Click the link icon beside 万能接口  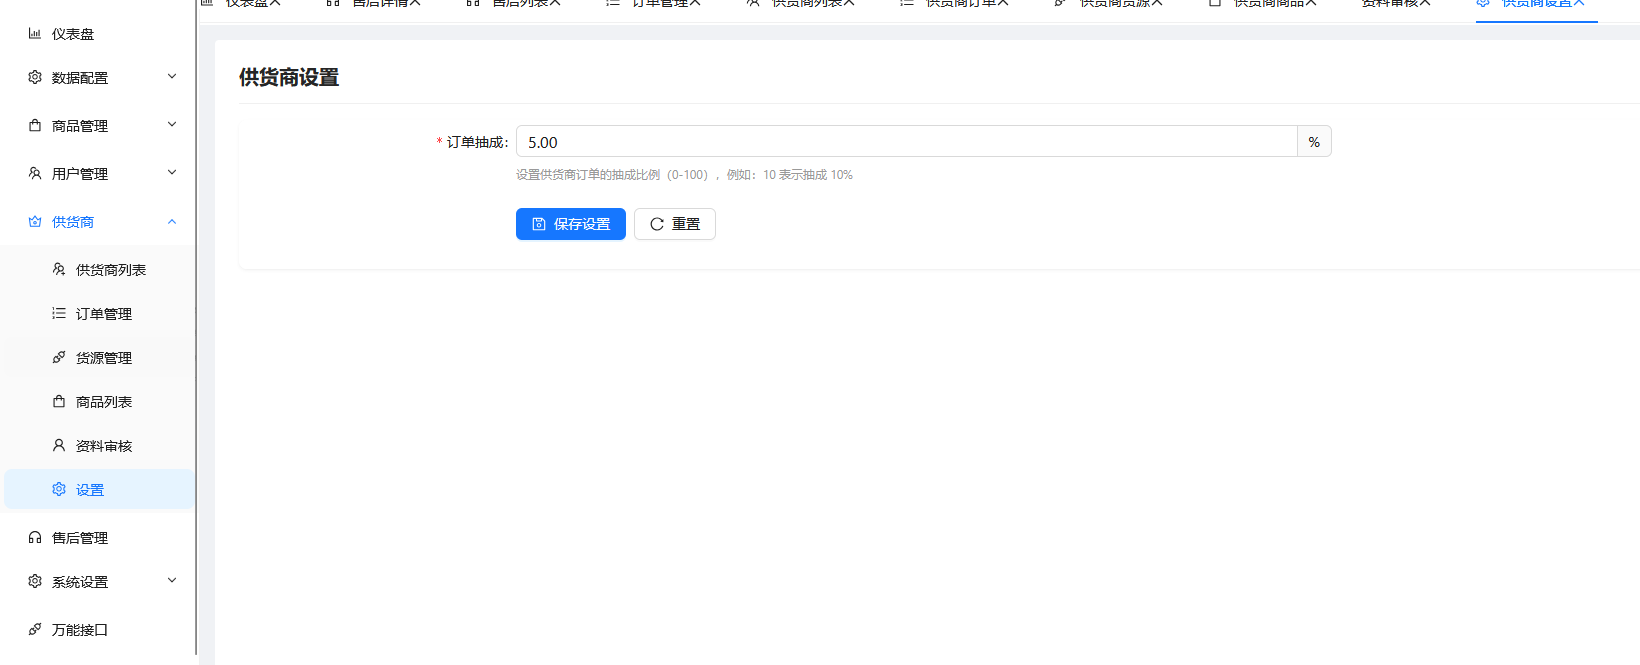[35, 630]
